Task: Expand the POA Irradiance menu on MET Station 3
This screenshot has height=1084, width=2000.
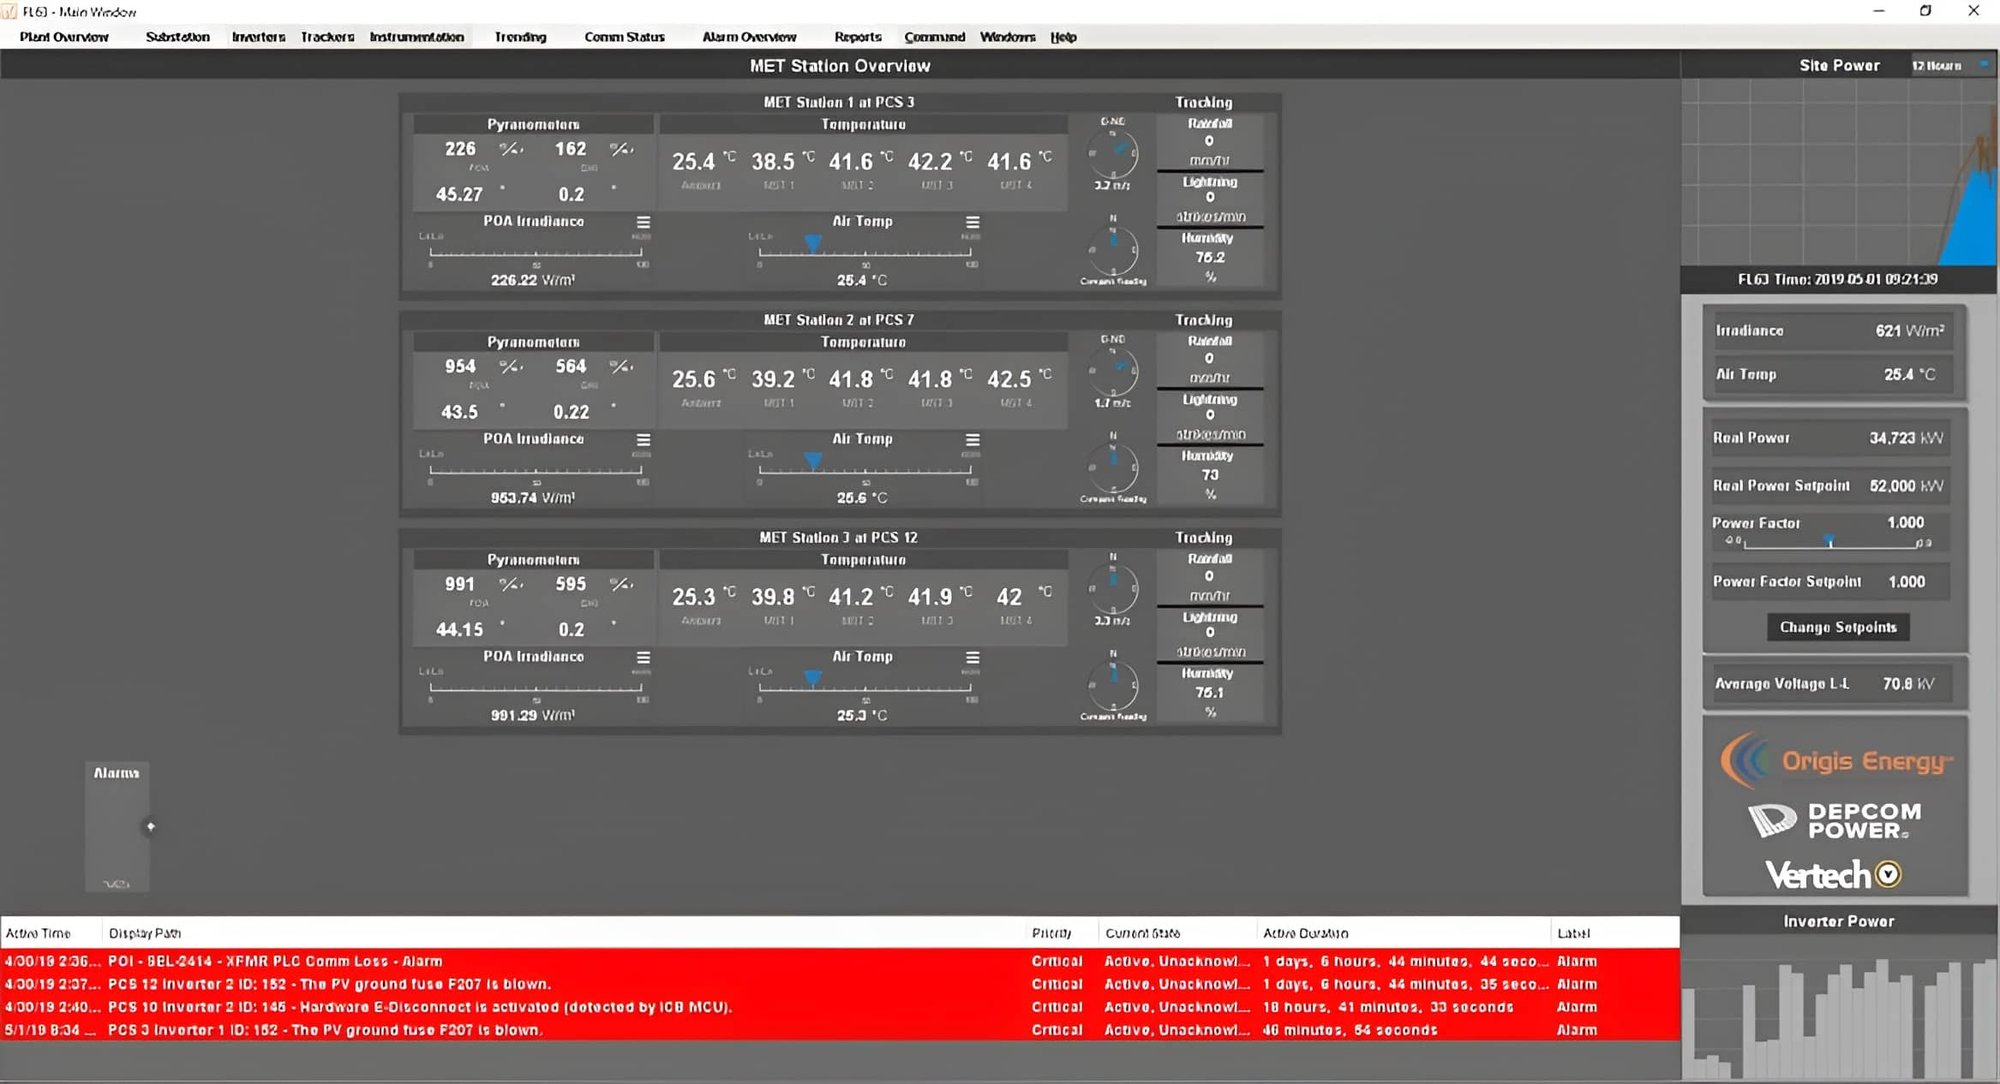Action: (645, 658)
